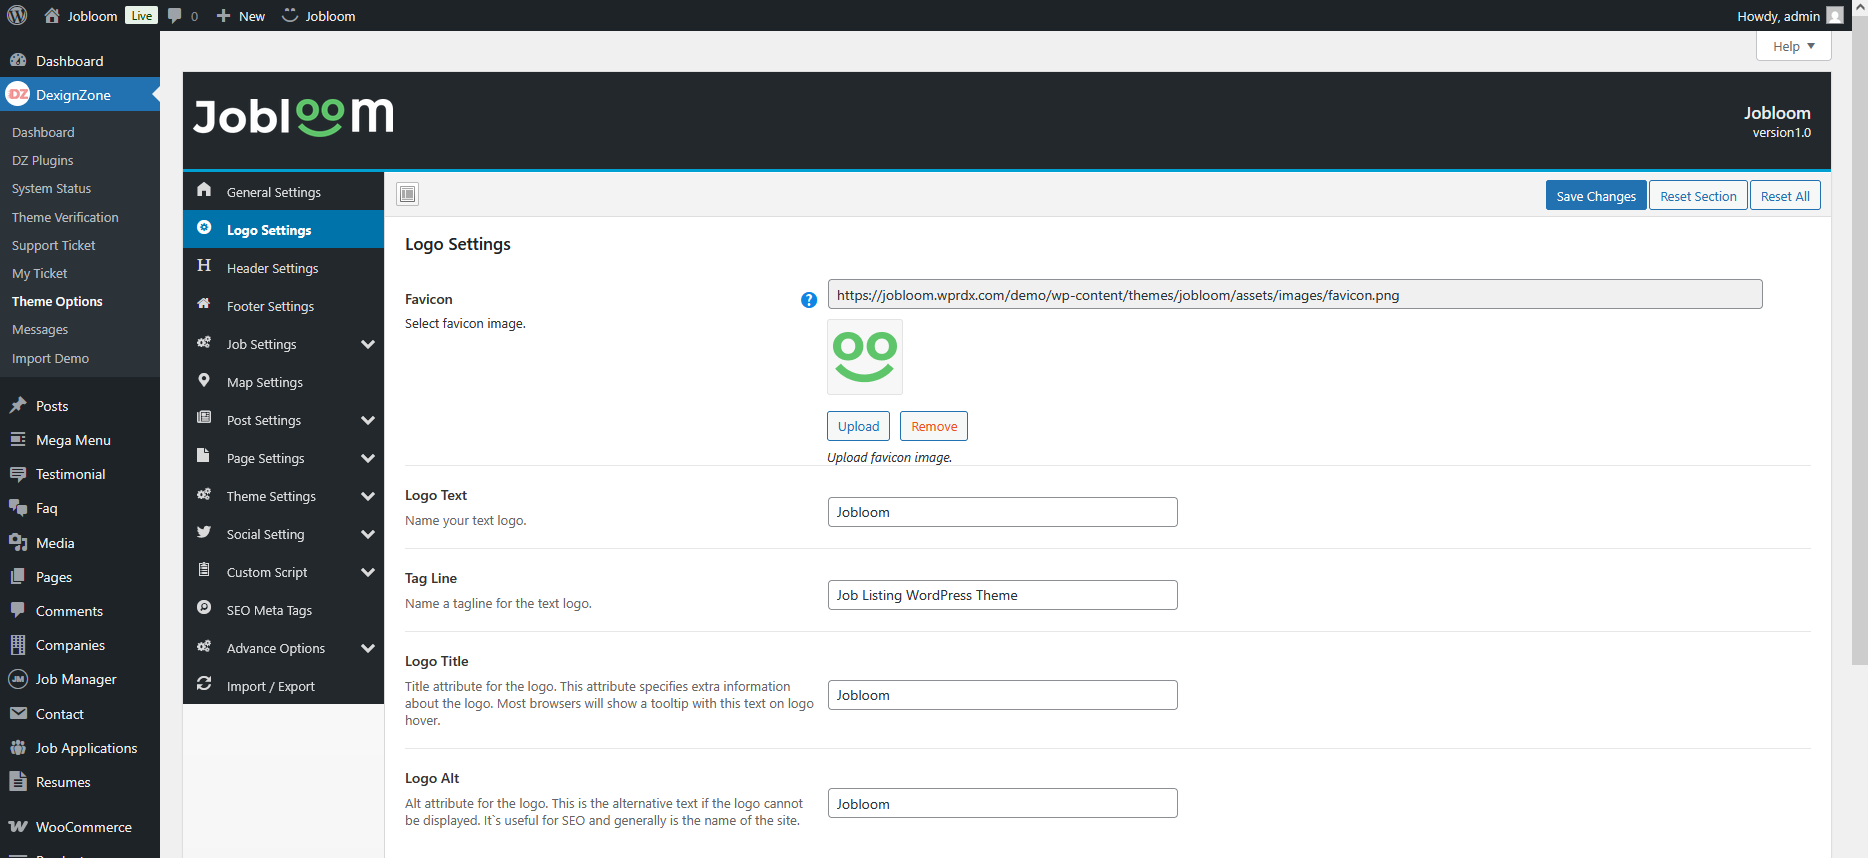The width and height of the screenshot is (1868, 858).
Task: Open the comments bubble in admin bar
Action: point(182,16)
